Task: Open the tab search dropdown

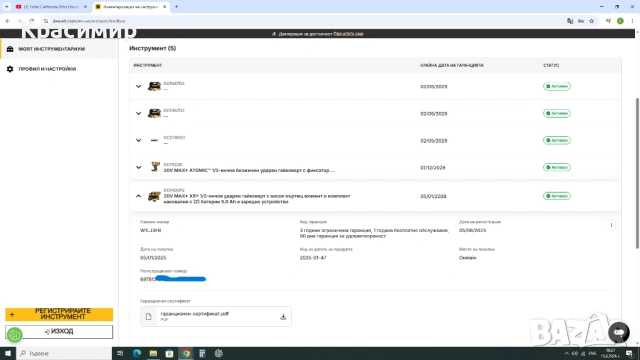Action: click(x=7, y=7)
